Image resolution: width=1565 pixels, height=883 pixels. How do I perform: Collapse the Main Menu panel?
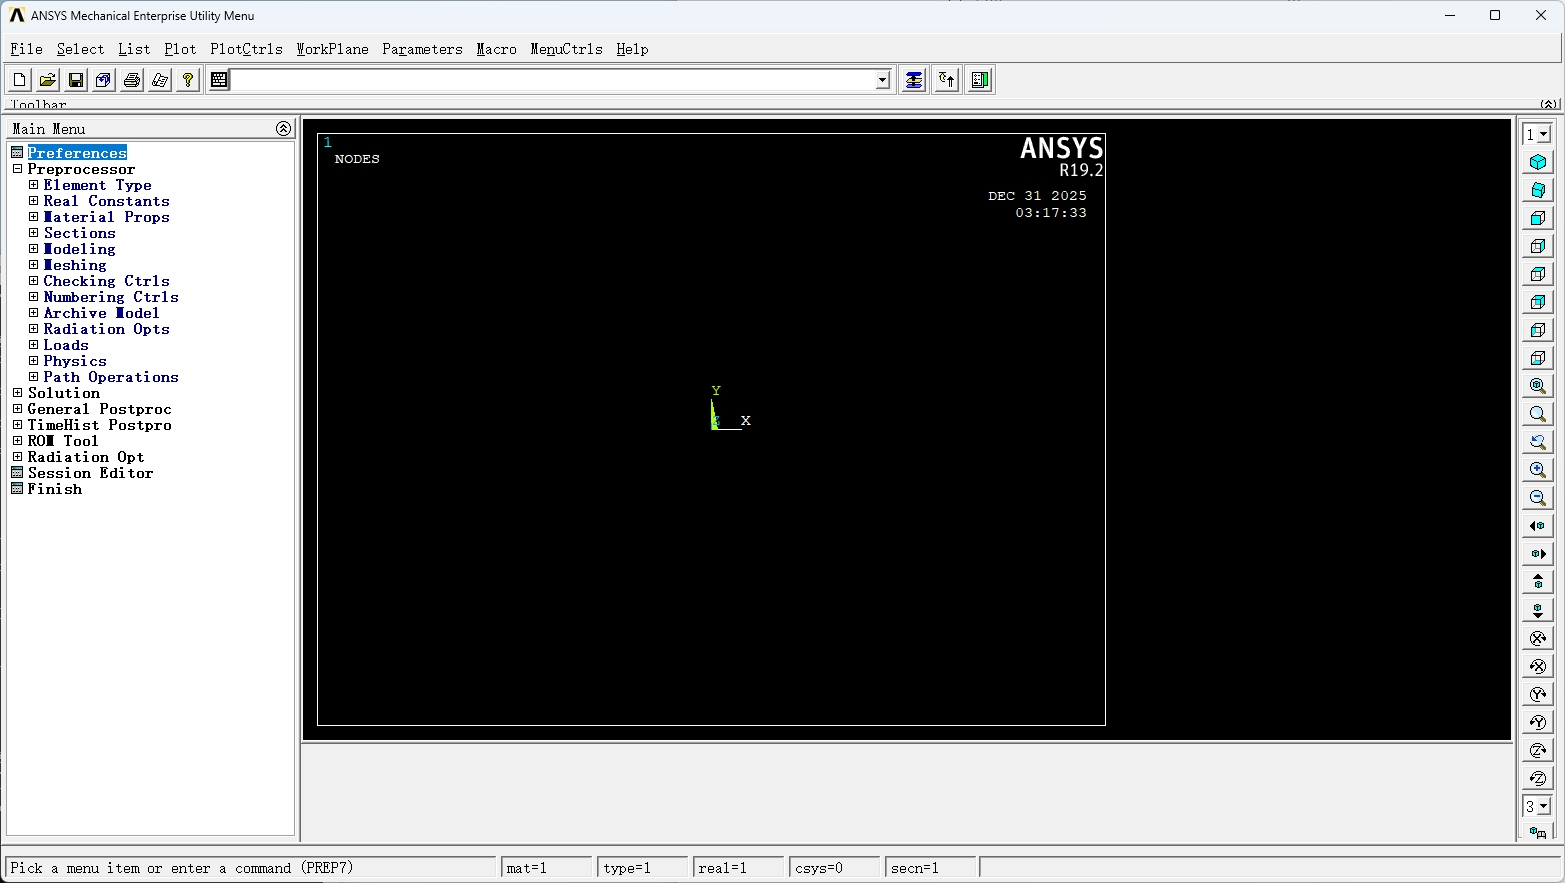pos(283,129)
